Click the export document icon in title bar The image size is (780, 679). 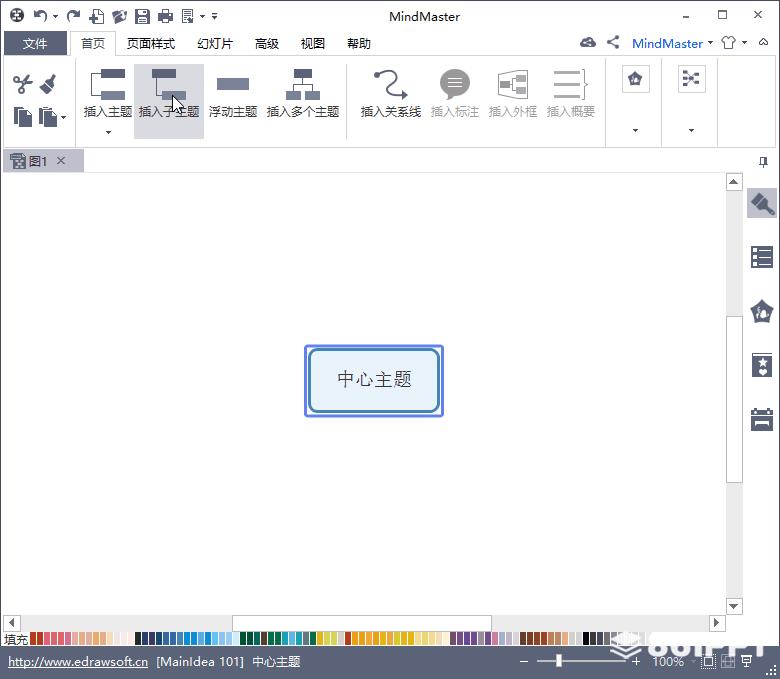click(188, 16)
